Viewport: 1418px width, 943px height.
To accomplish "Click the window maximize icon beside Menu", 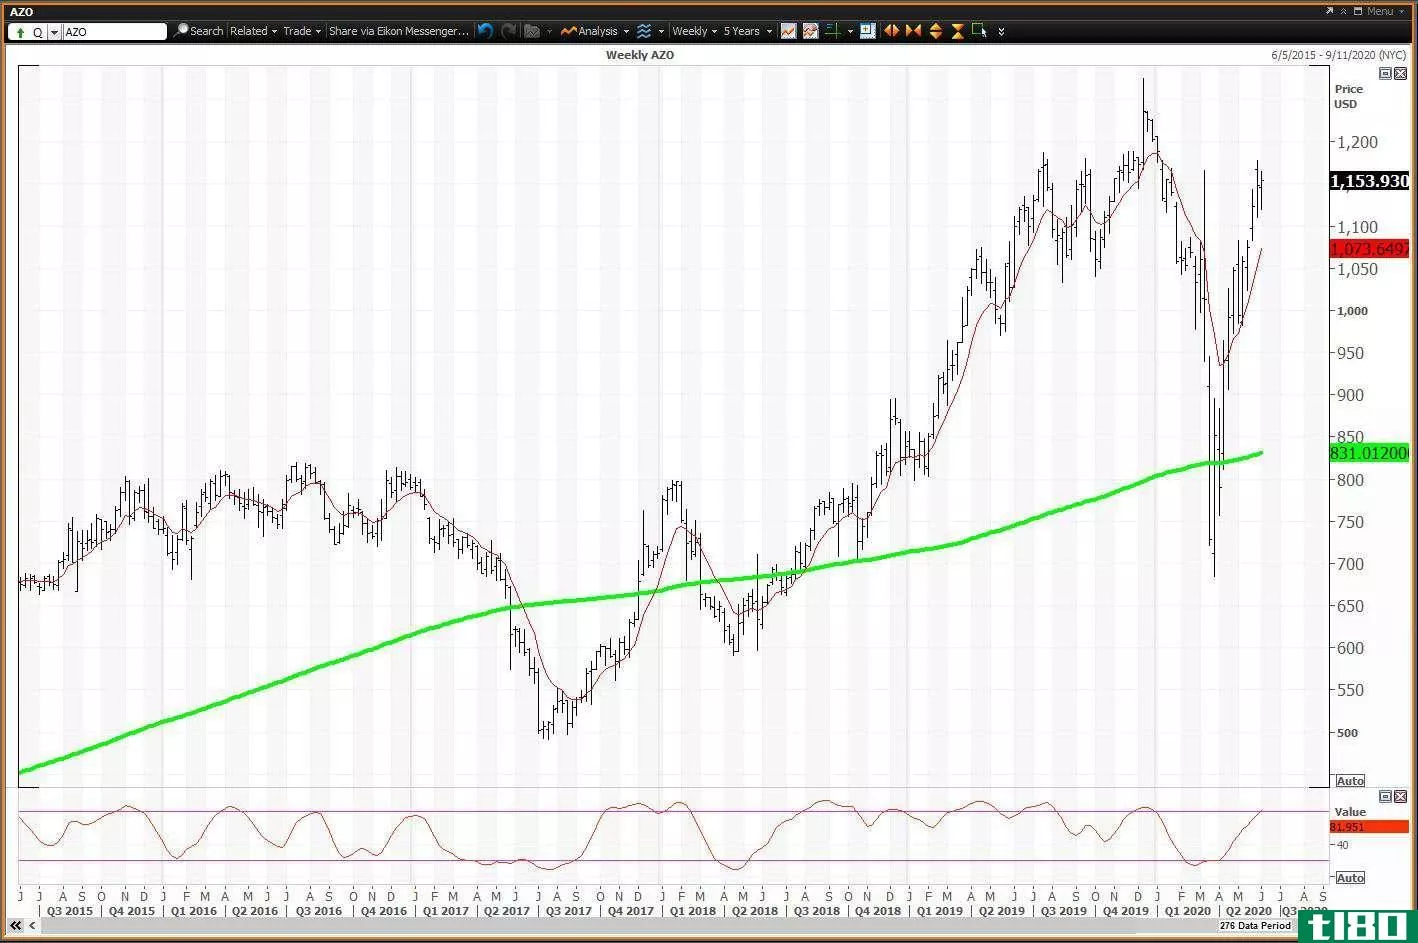I will [x=1357, y=11].
